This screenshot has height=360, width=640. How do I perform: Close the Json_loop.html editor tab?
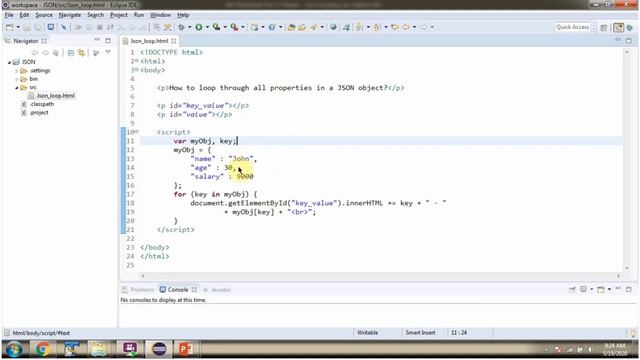coord(174,41)
